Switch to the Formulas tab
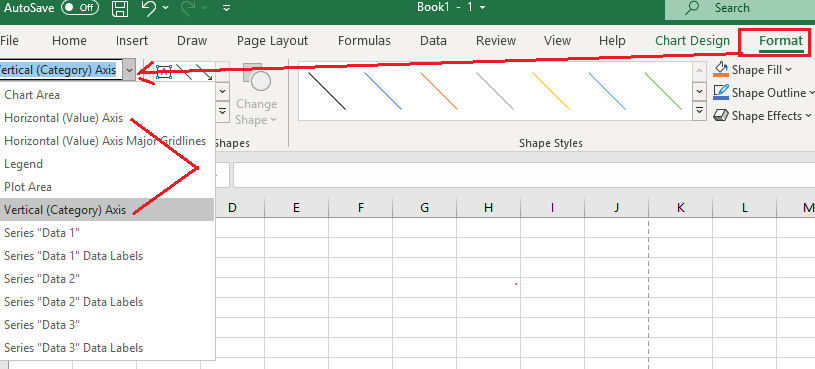The width and height of the screenshot is (815, 369). (364, 41)
